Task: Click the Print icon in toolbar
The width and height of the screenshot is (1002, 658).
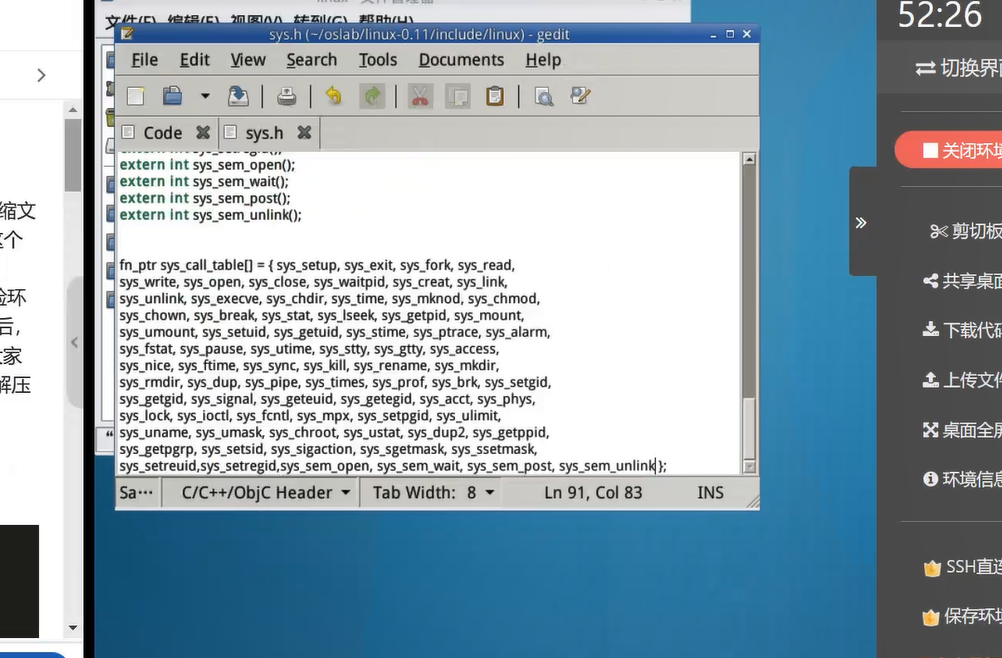Action: coord(287,96)
